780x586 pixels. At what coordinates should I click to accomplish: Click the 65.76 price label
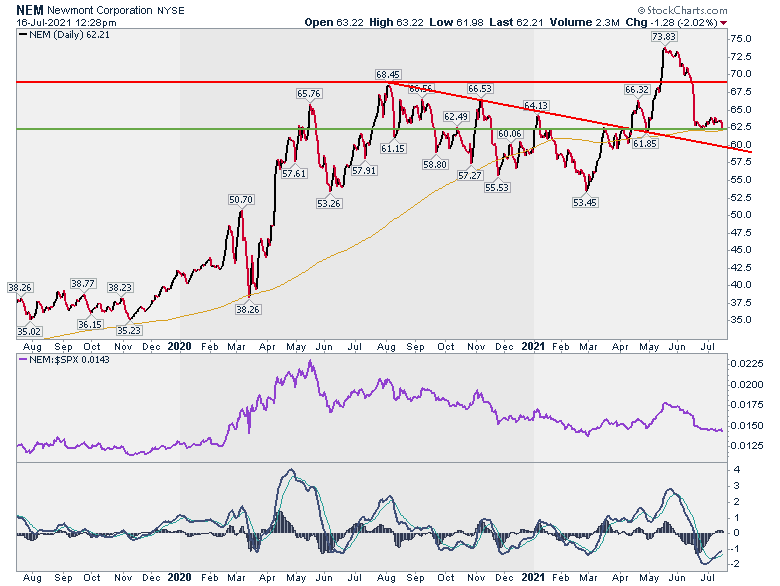[x=308, y=94]
